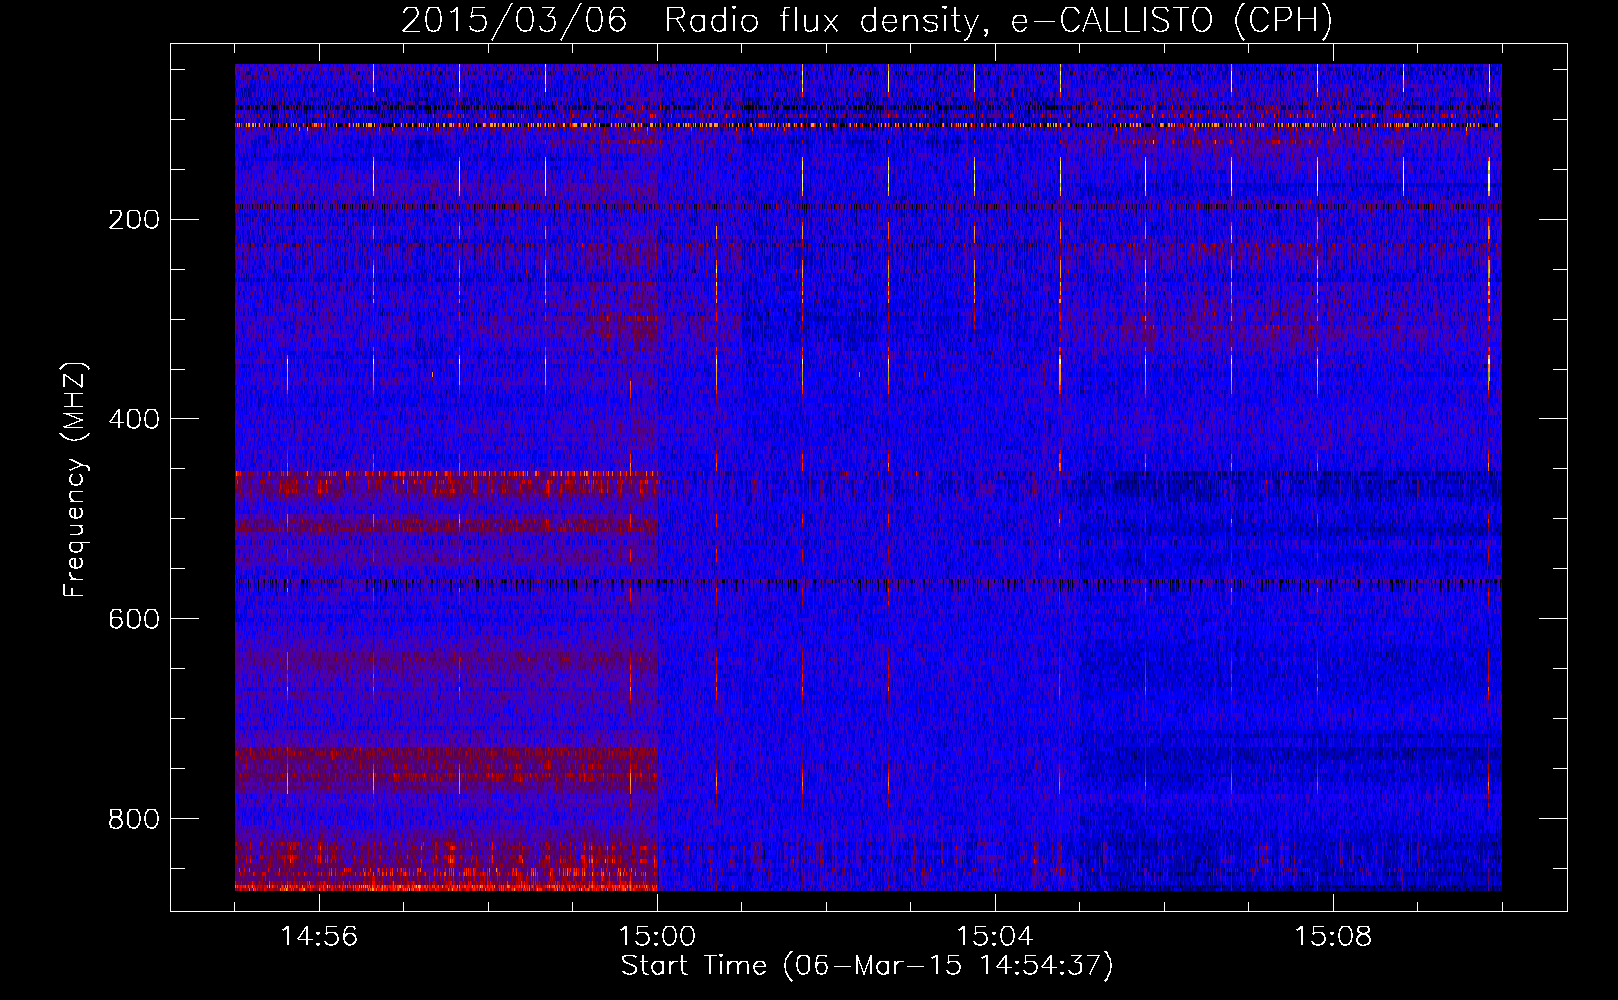This screenshot has height=1000, width=1618.
Task: Click the 800 frequency tick label
Action: pos(134,820)
